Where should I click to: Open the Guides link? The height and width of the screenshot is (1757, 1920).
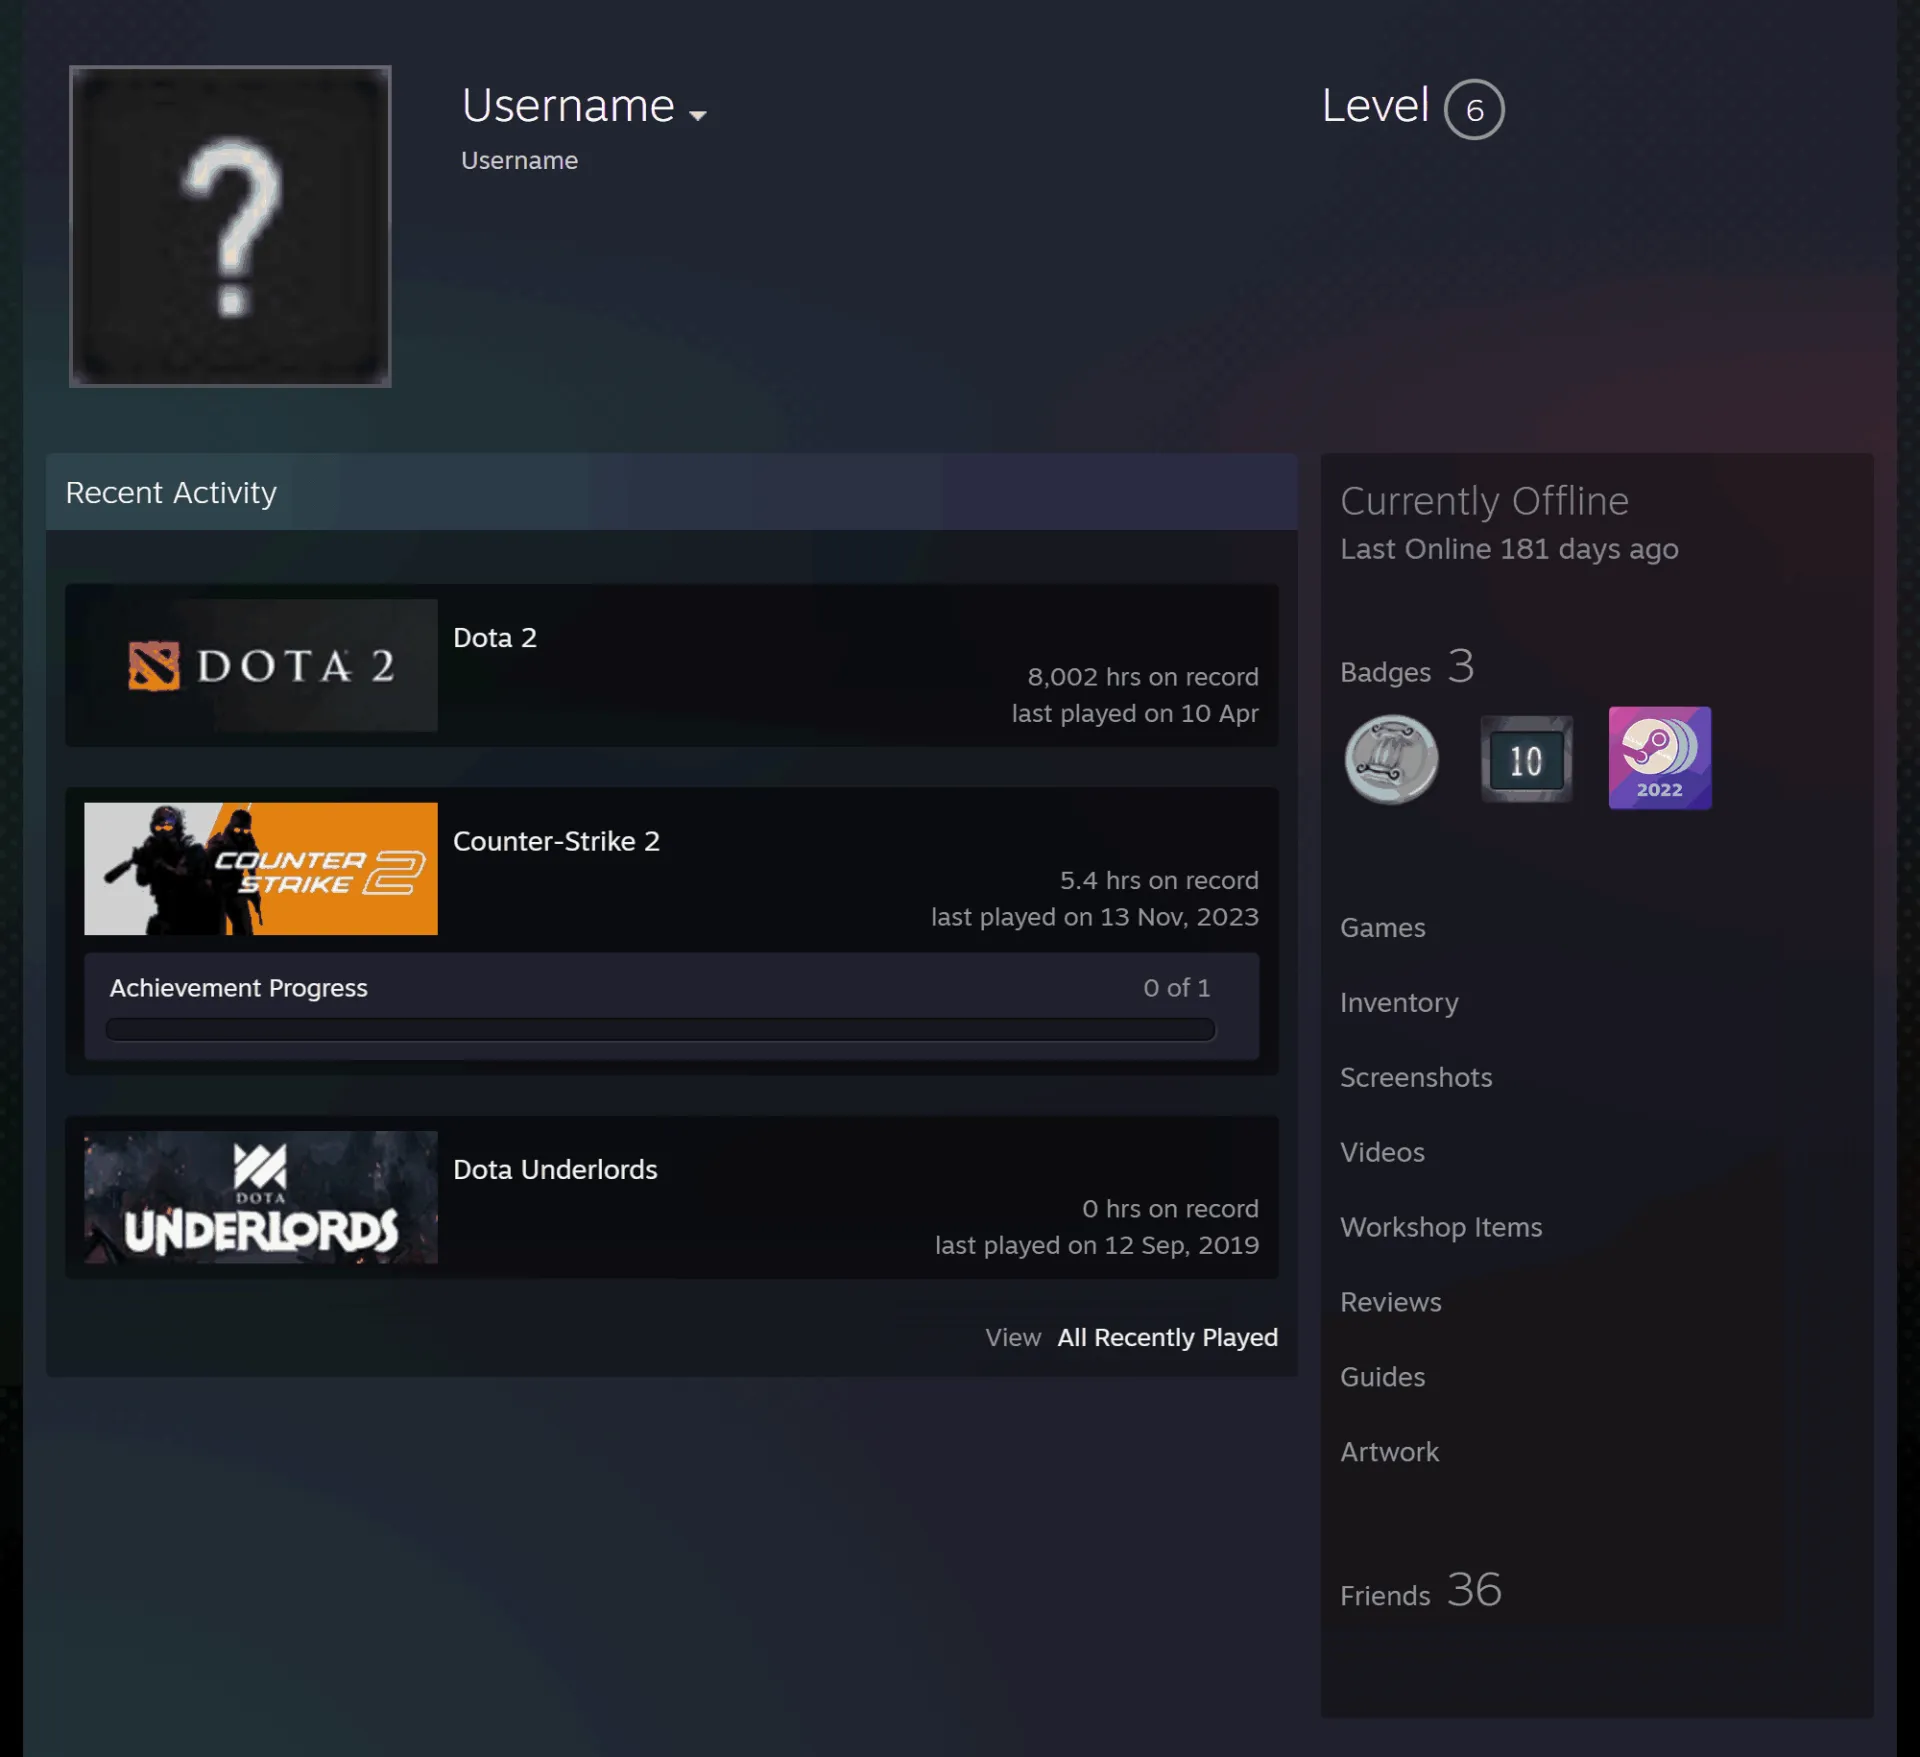1383,1378
